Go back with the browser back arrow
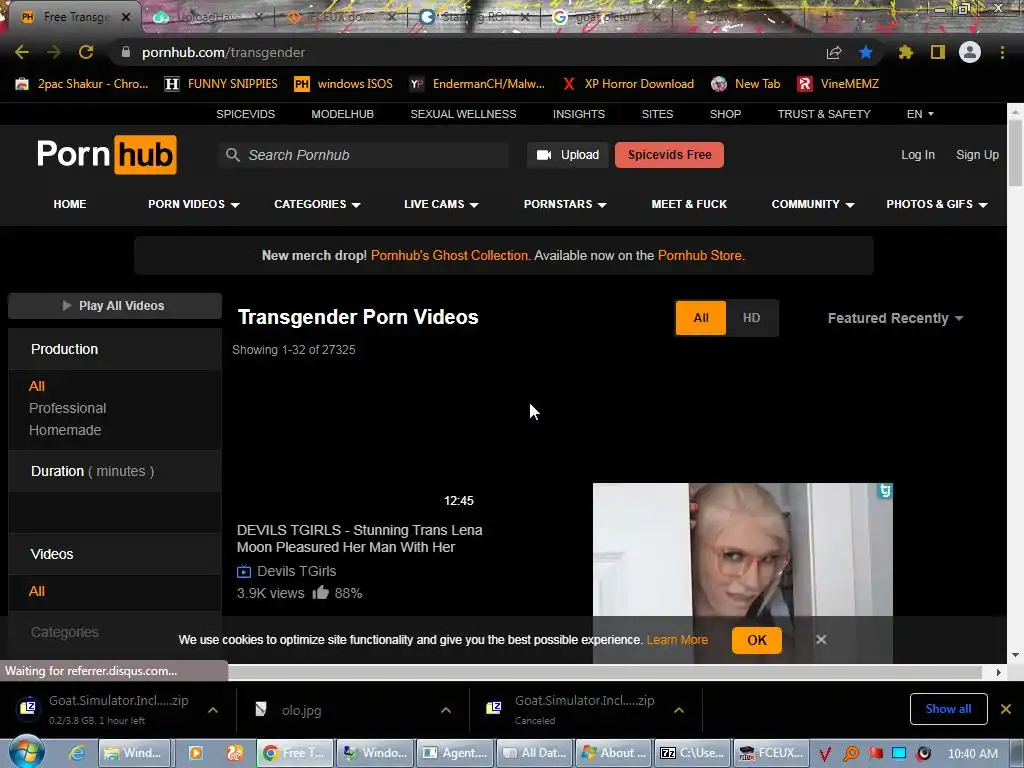The height and width of the screenshot is (768, 1024). pos(22,52)
